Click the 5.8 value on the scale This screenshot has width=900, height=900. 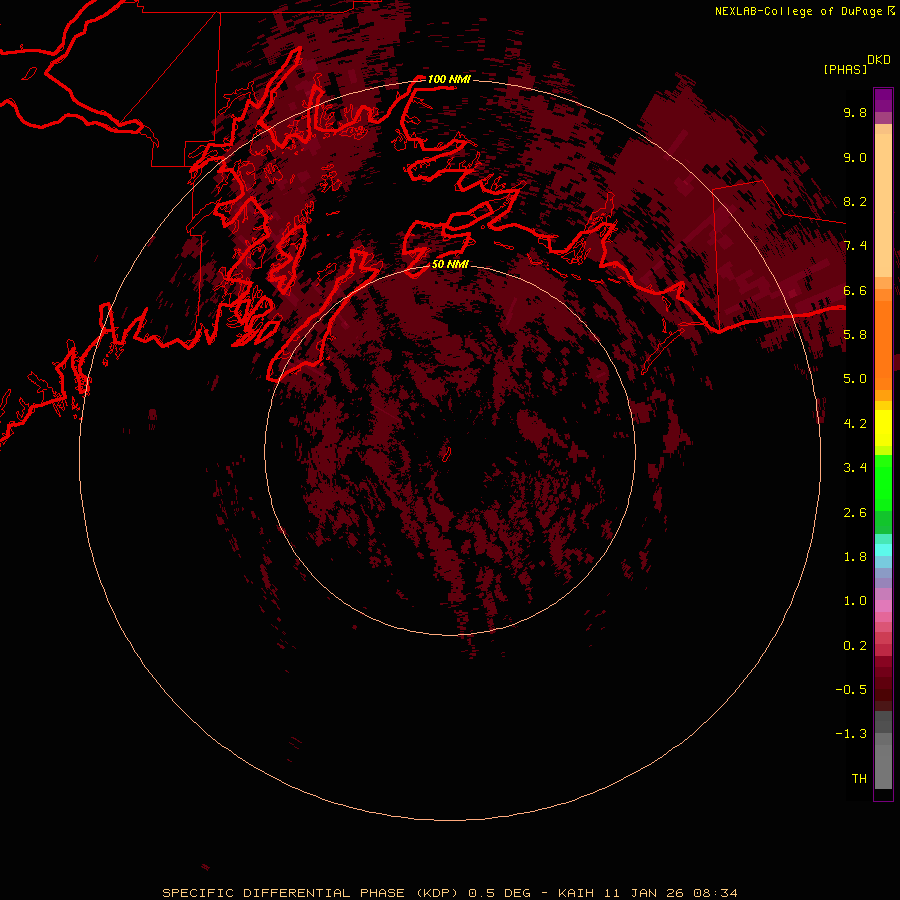click(855, 335)
